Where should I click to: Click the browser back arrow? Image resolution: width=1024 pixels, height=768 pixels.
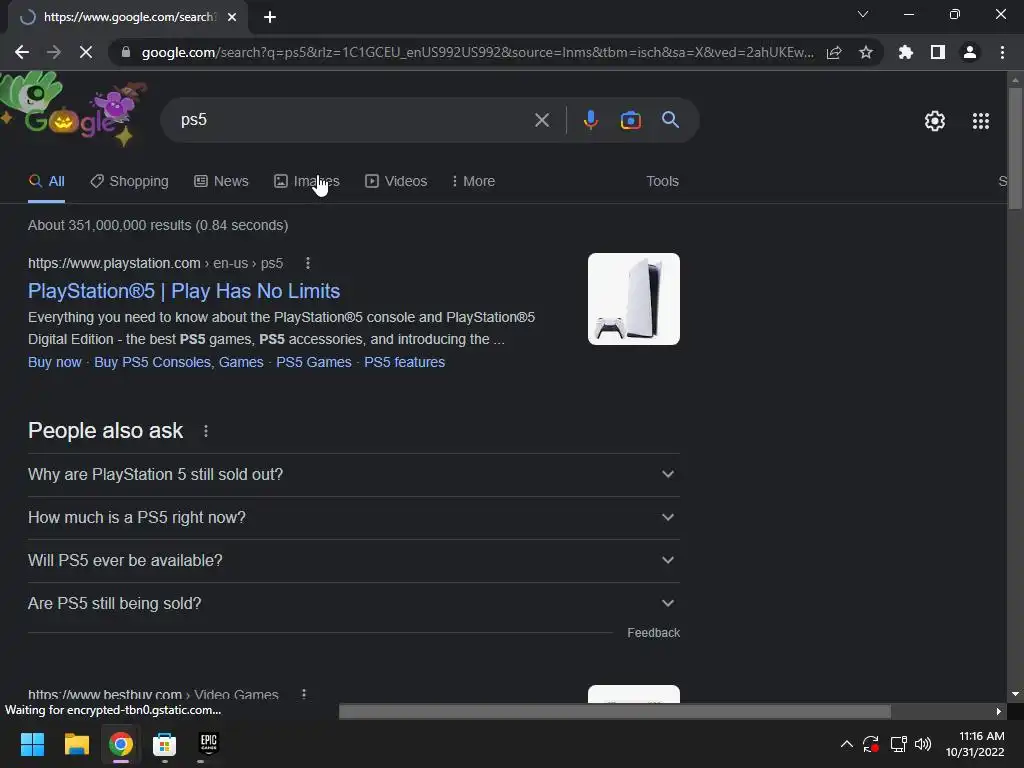[x=22, y=52]
